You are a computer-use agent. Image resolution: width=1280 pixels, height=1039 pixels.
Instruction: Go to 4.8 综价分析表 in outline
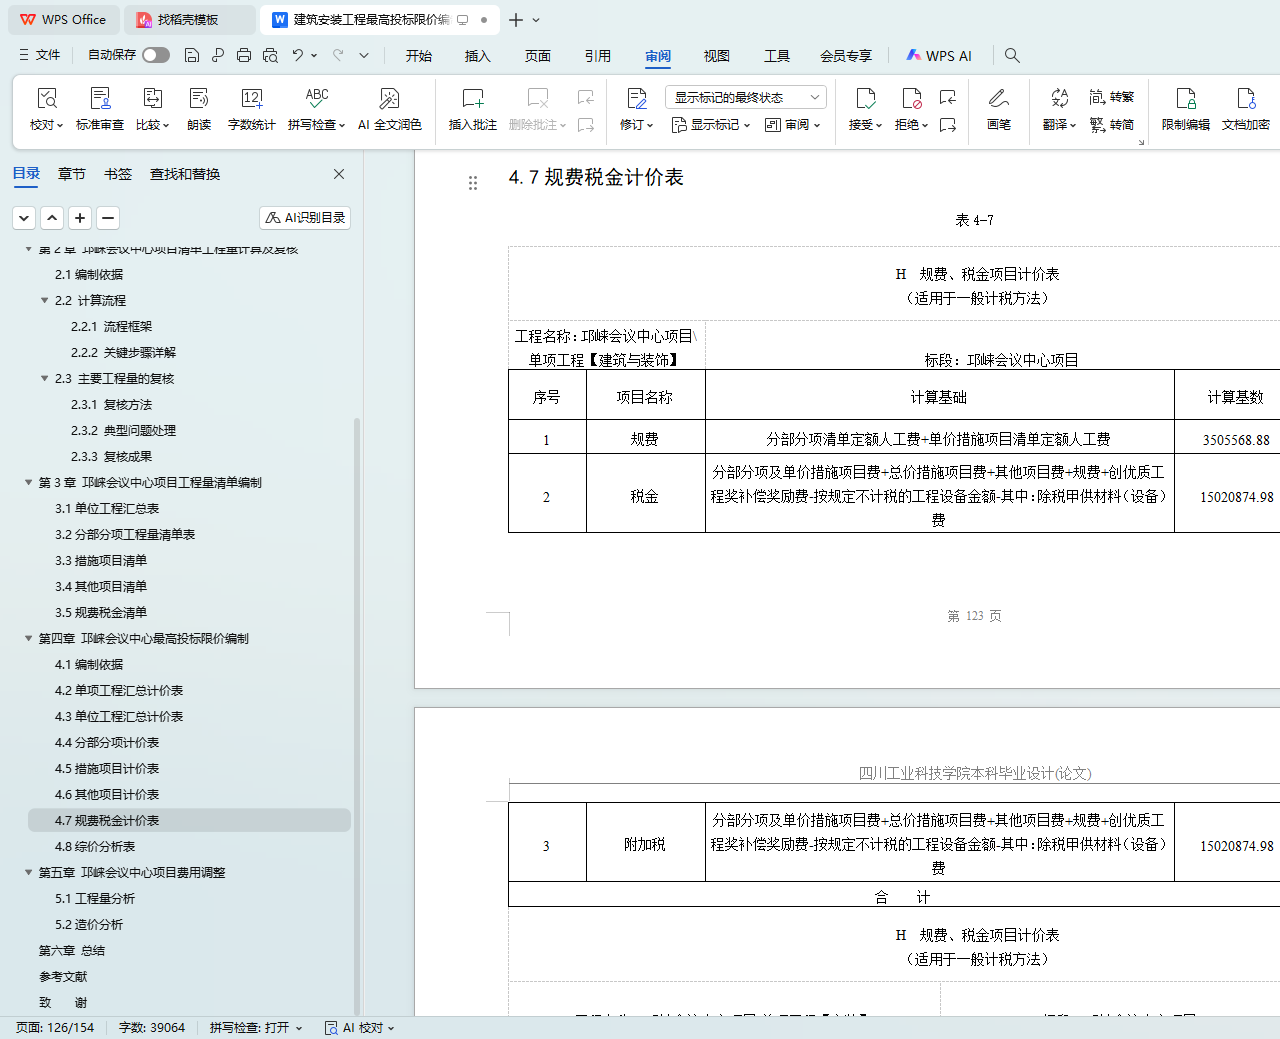click(x=95, y=847)
